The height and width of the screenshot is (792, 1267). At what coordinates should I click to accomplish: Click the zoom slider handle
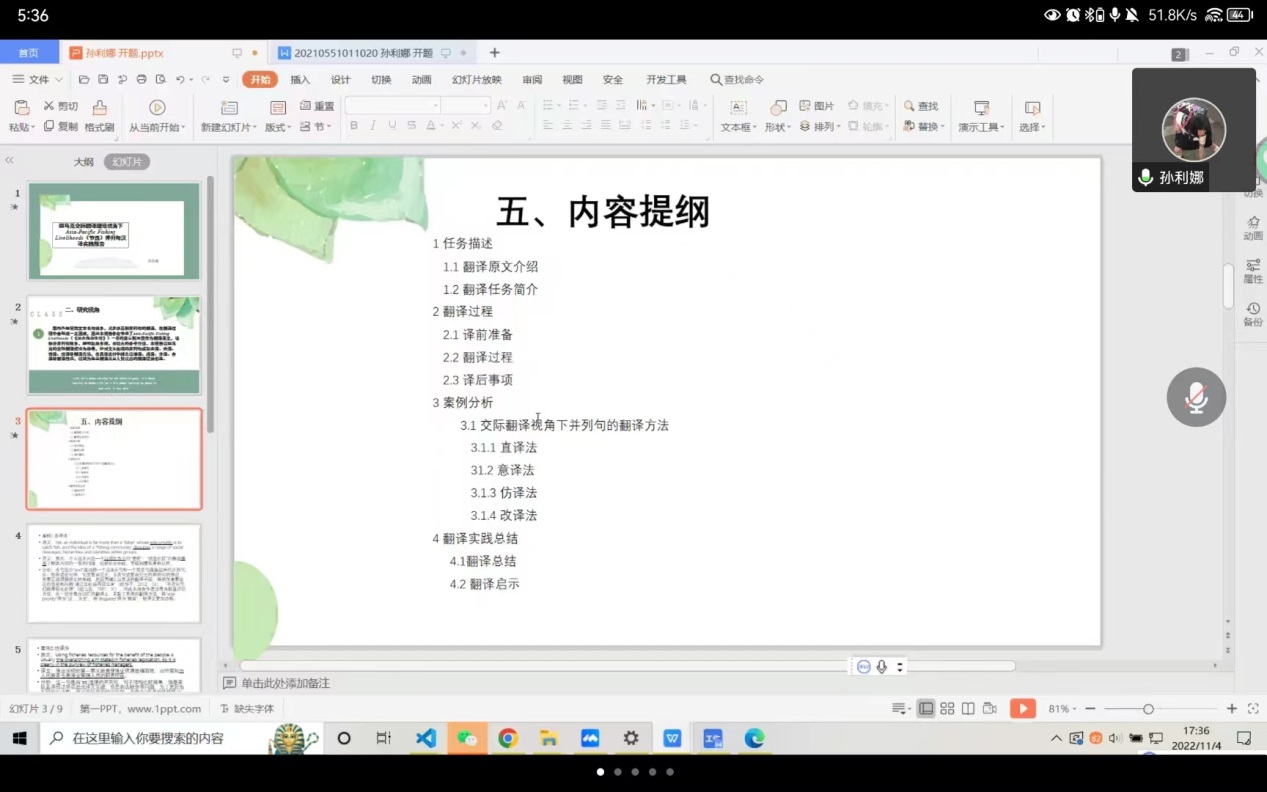1148,709
